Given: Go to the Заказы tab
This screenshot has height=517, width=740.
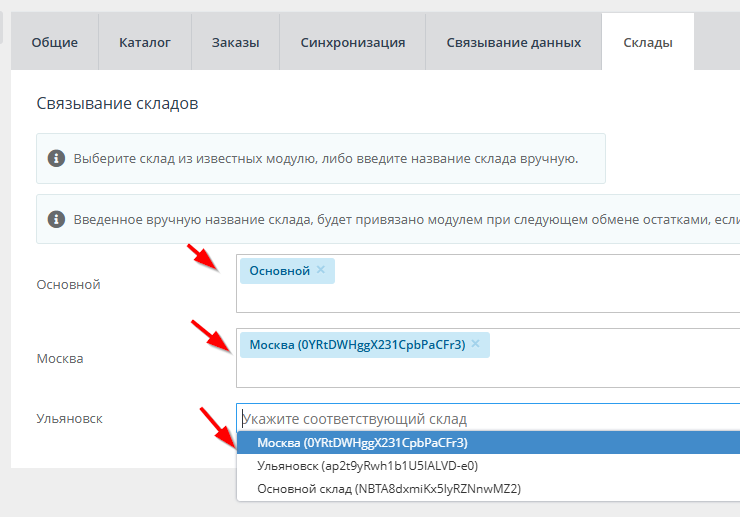Looking at the screenshot, I should [236, 42].
